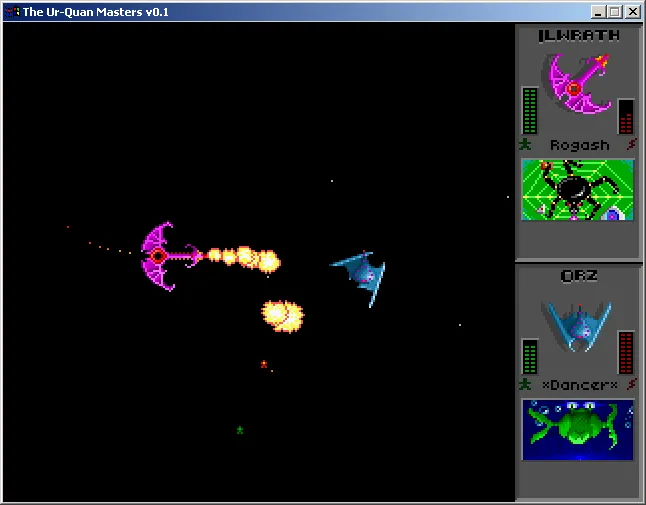Click the captain name *Dancer*
This screenshot has height=505, width=646.
pyautogui.click(x=579, y=385)
